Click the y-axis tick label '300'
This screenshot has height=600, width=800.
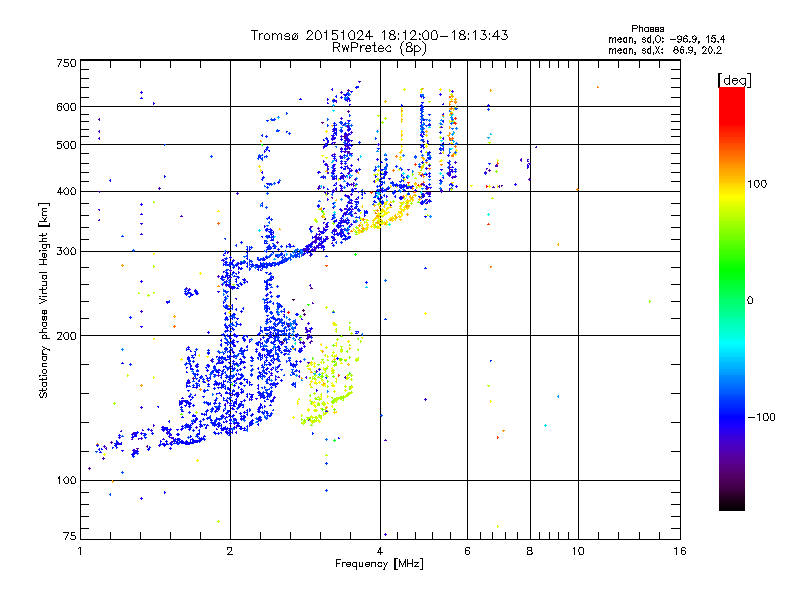pos(66,252)
